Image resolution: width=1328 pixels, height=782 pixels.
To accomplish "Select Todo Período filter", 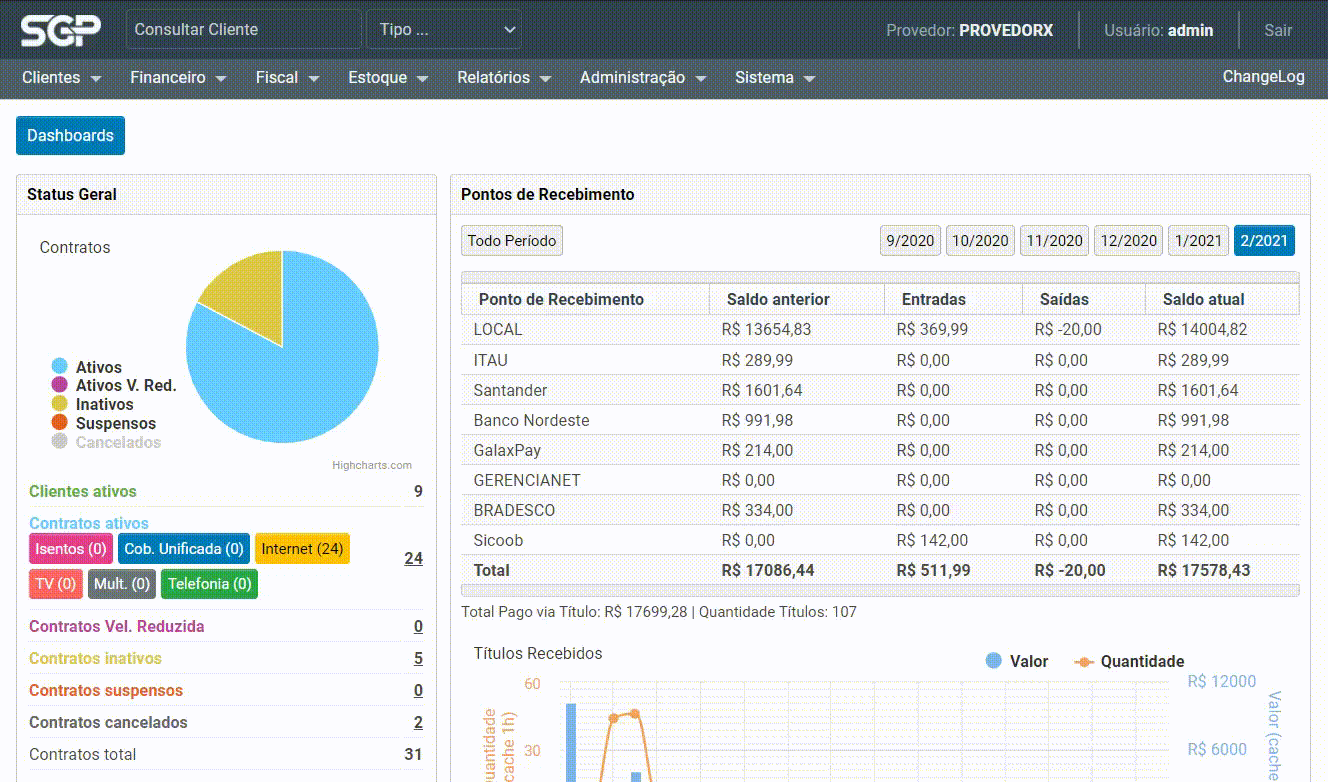I will tap(512, 241).
